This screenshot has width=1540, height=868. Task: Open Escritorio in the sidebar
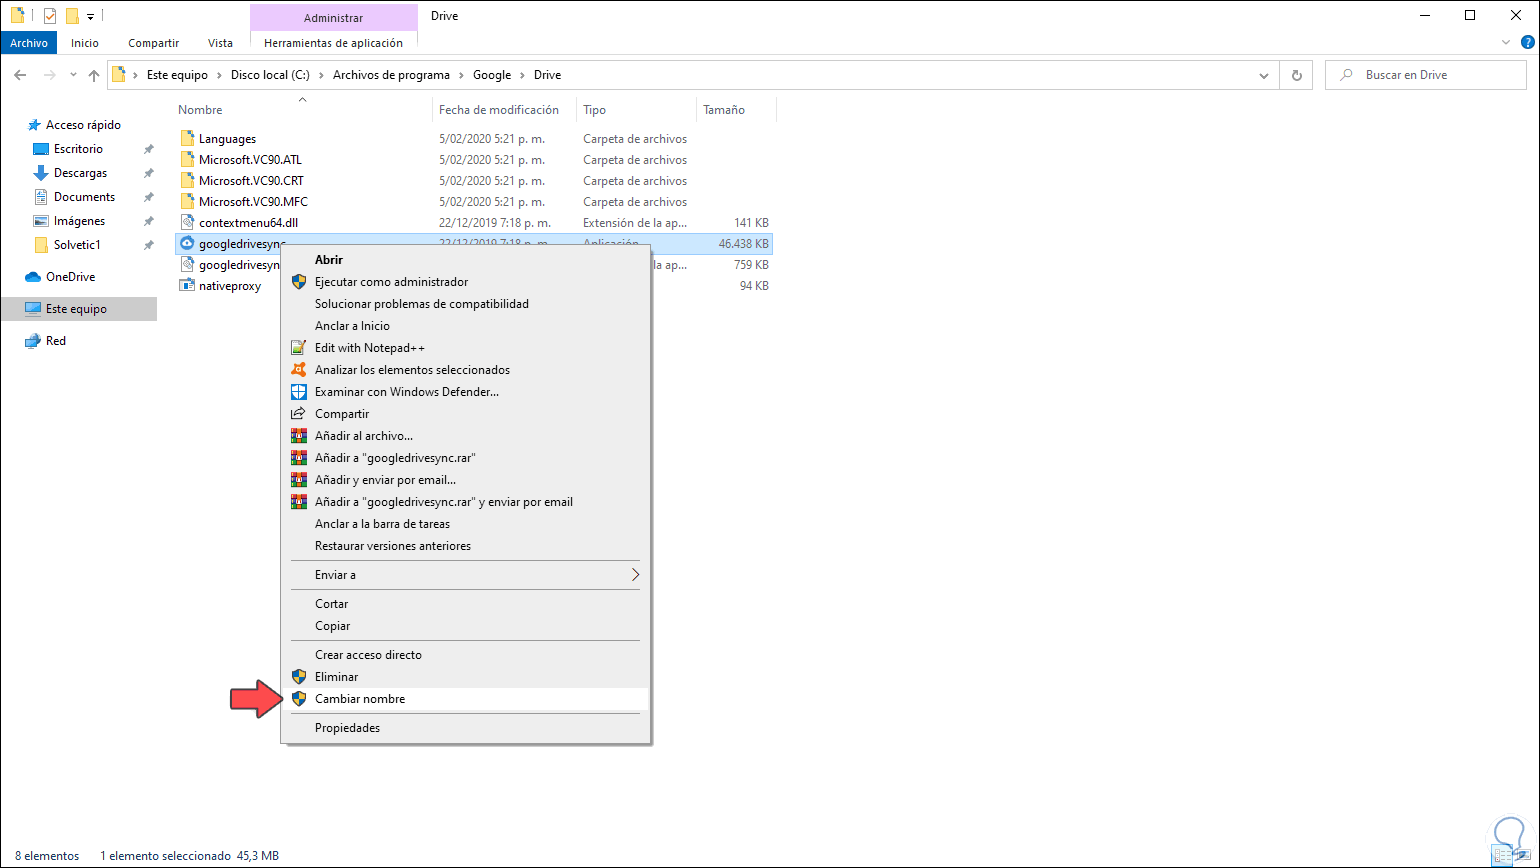[78, 149]
